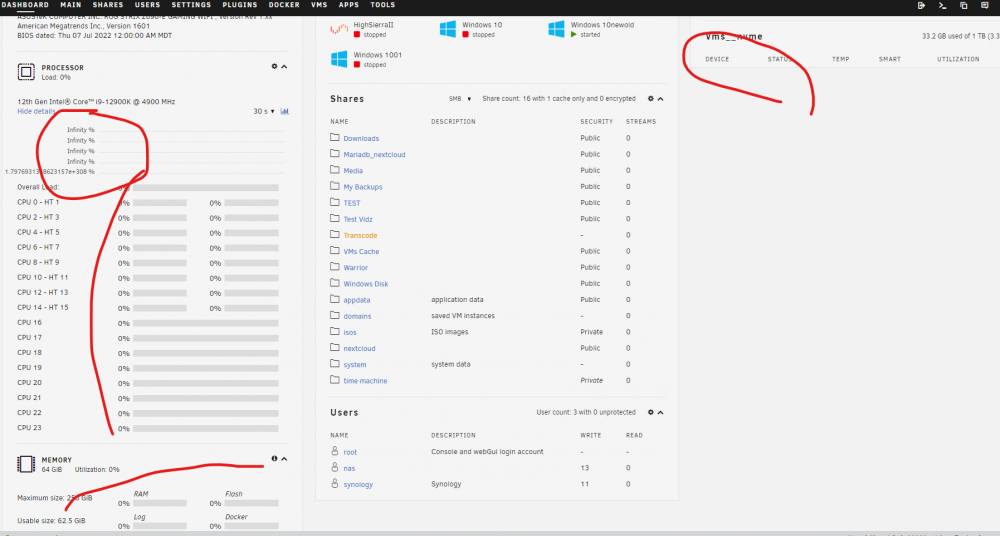Open the Settings menu tab

click(x=191, y=4)
